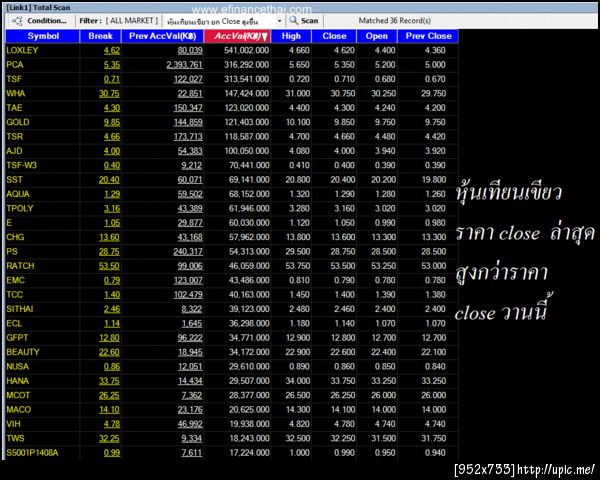Click PCA break value 5.35
The height and width of the screenshot is (480, 600).
click(112, 65)
